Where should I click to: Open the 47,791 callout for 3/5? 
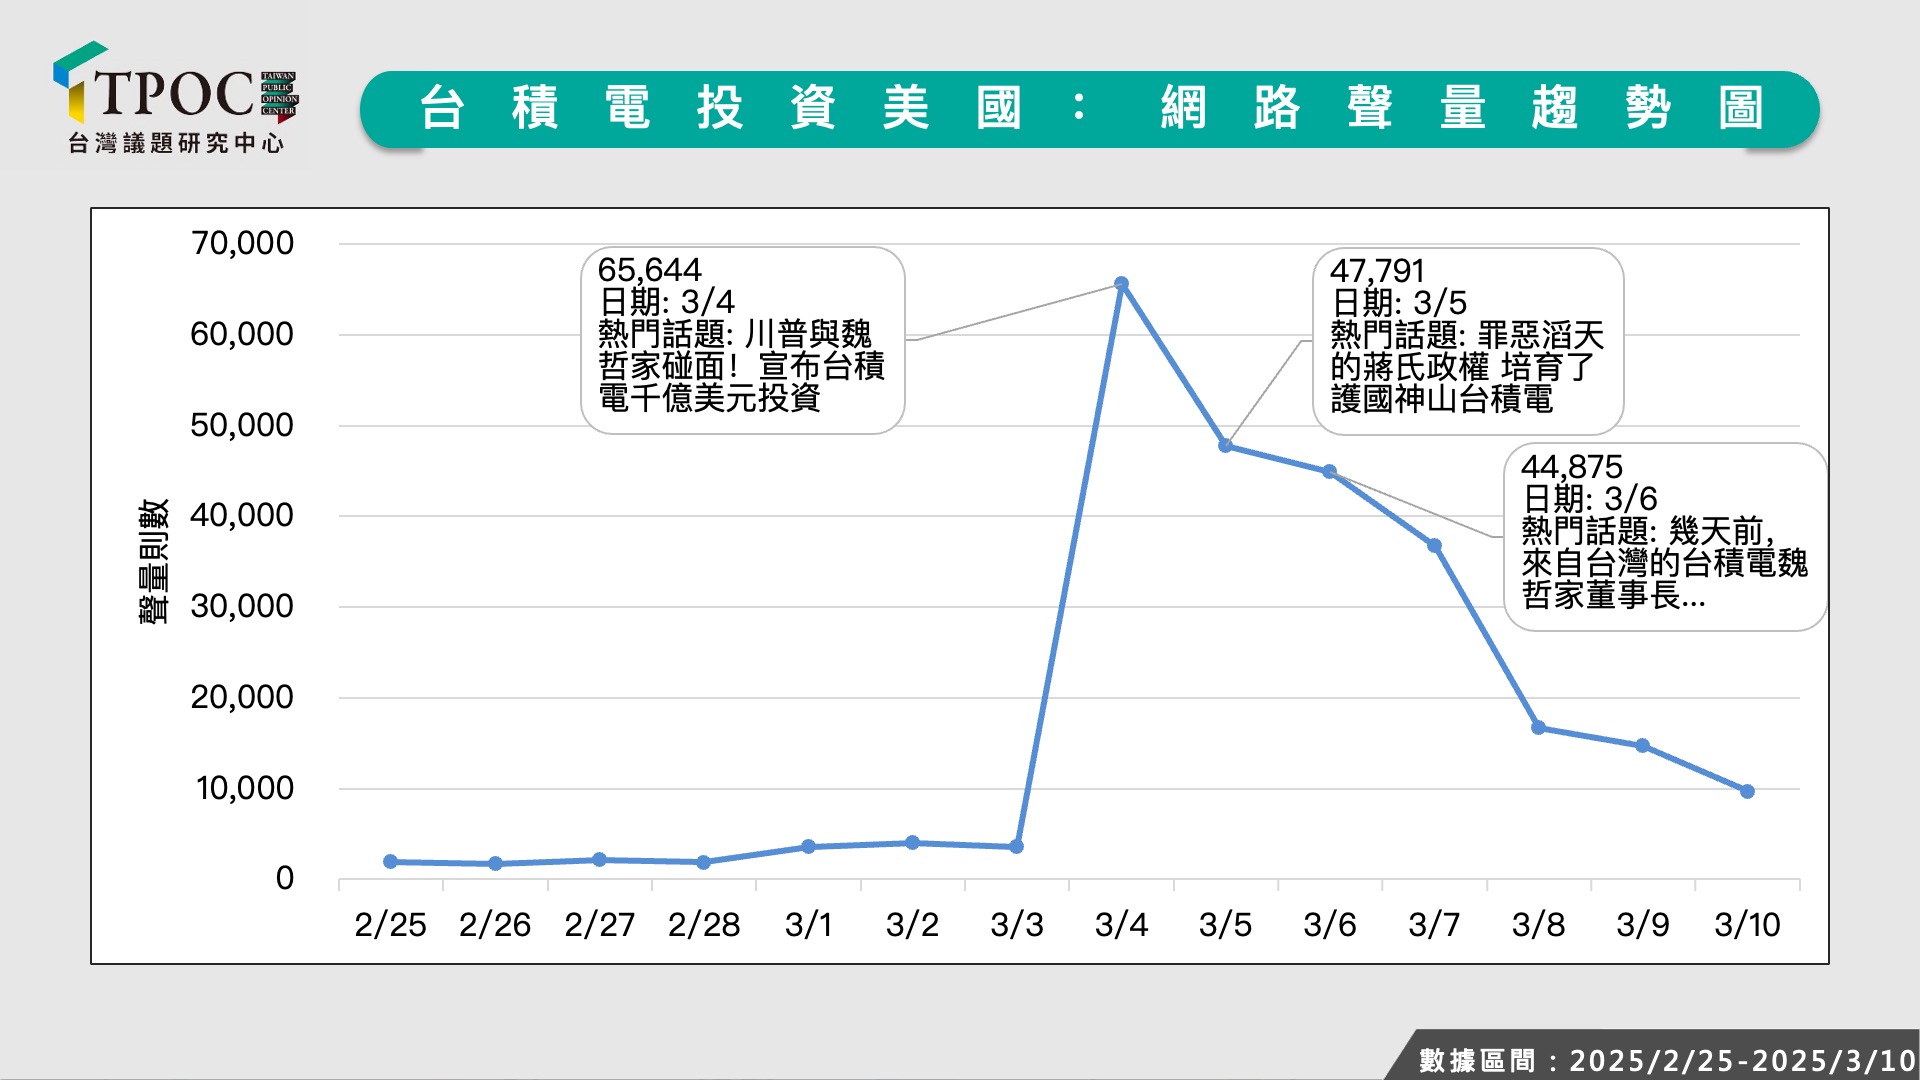[1467, 341]
